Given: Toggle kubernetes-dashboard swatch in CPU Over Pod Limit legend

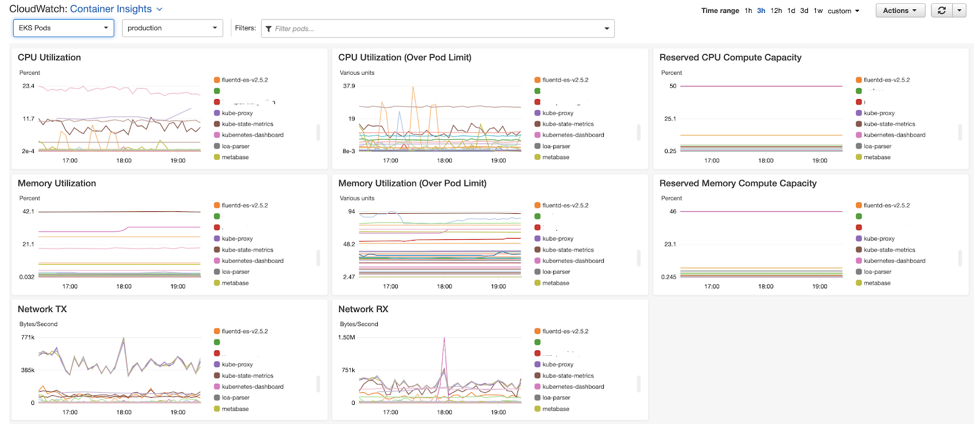Looking at the screenshot, I should click(537, 135).
